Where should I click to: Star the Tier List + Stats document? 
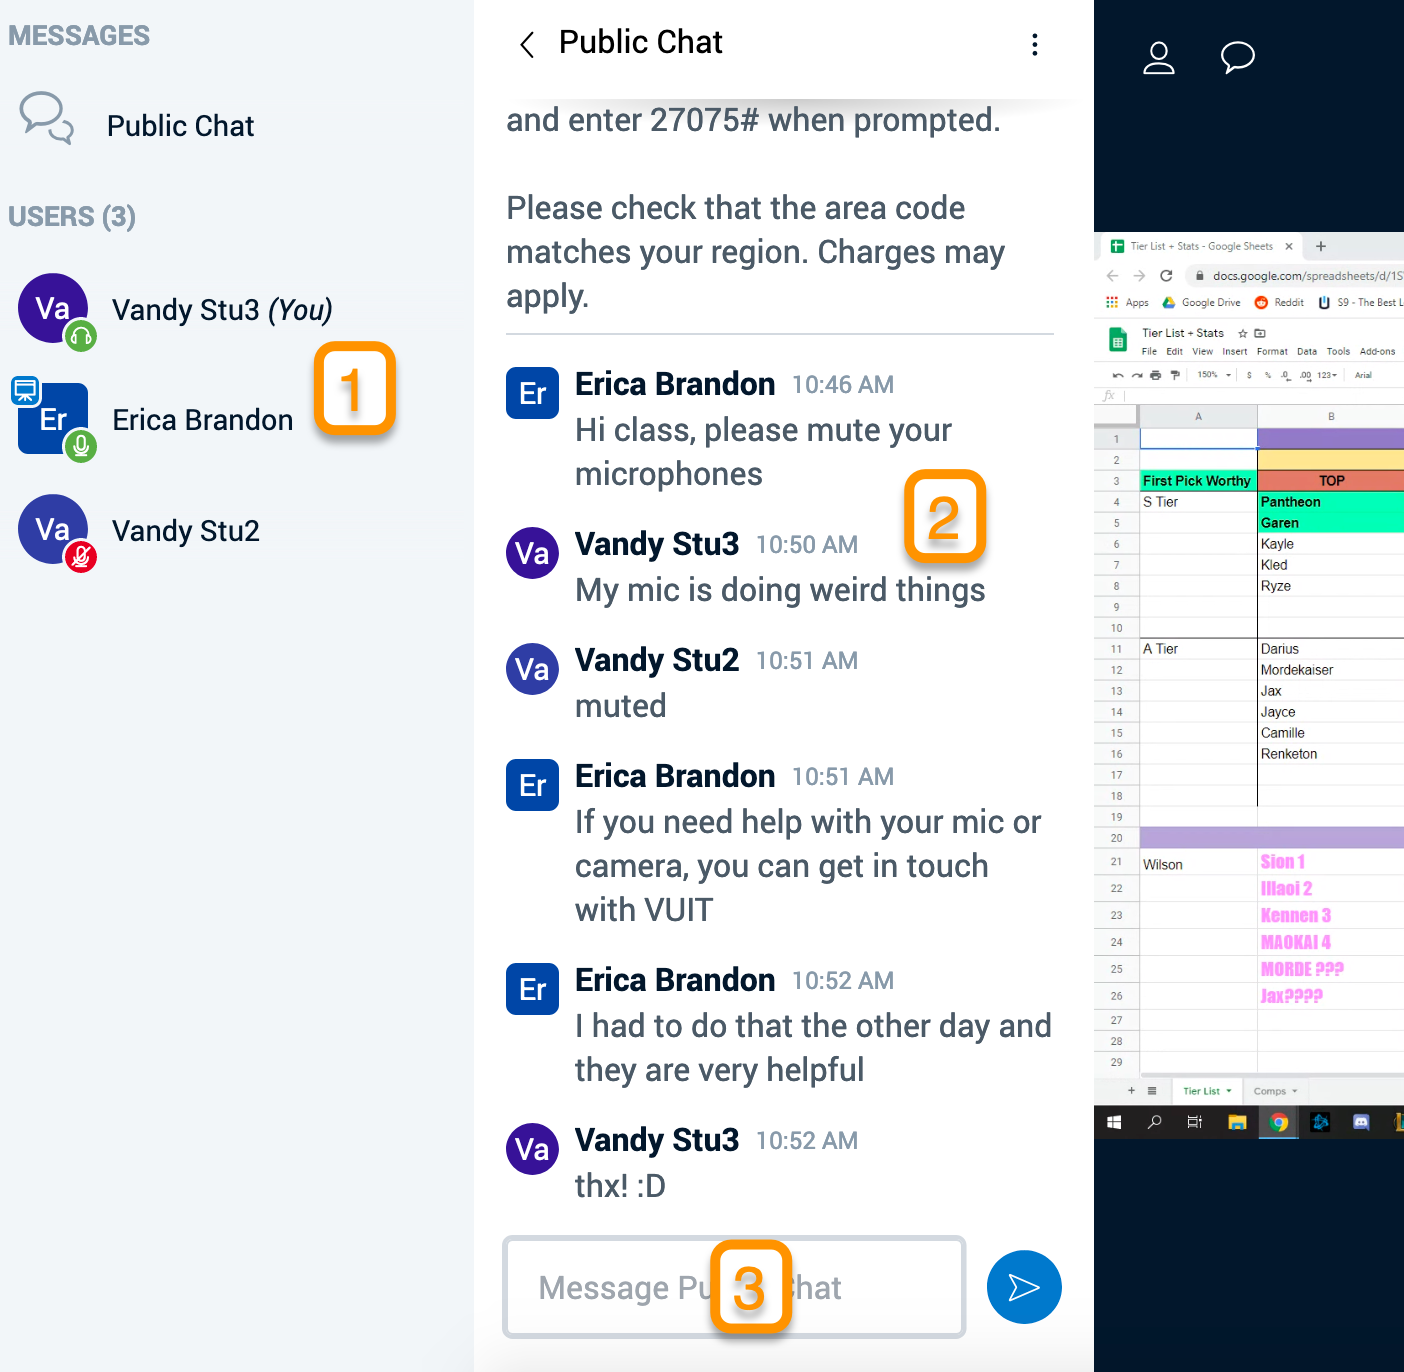pyautogui.click(x=1243, y=333)
